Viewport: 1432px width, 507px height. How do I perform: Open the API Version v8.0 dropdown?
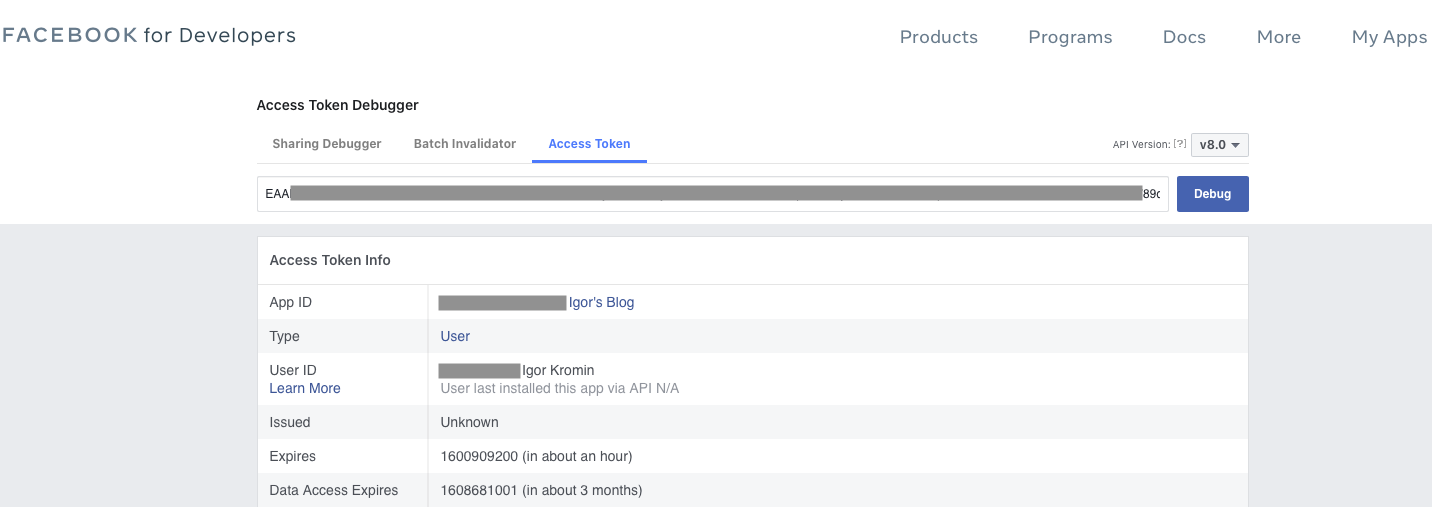tap(1219, 144)
